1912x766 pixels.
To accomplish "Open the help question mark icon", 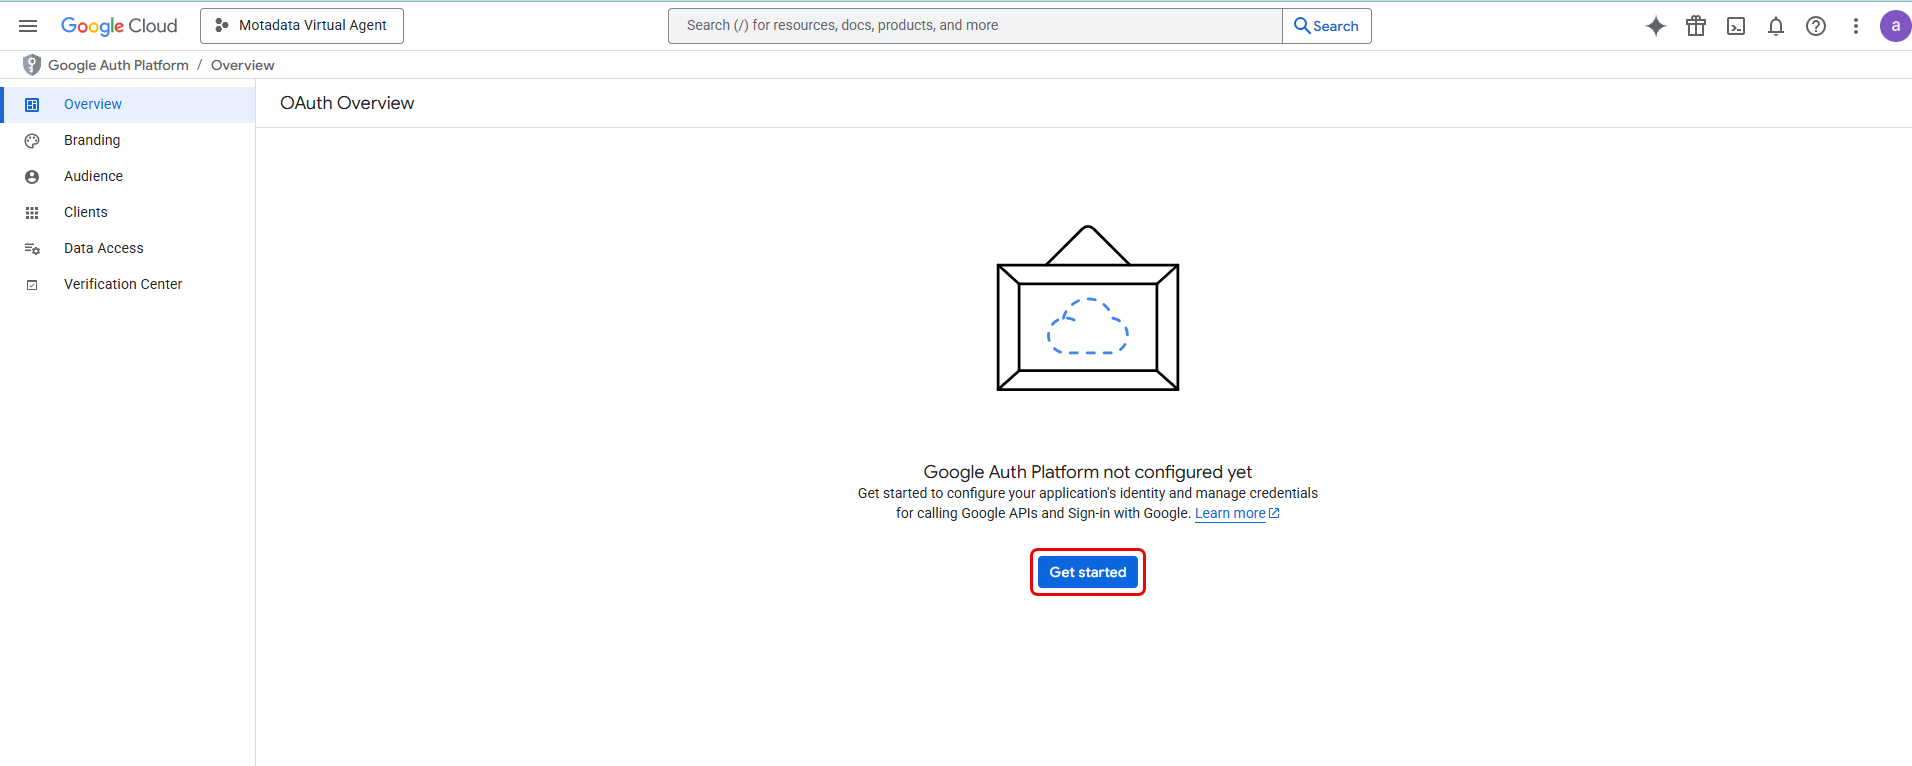I will tap(1816, 26).
